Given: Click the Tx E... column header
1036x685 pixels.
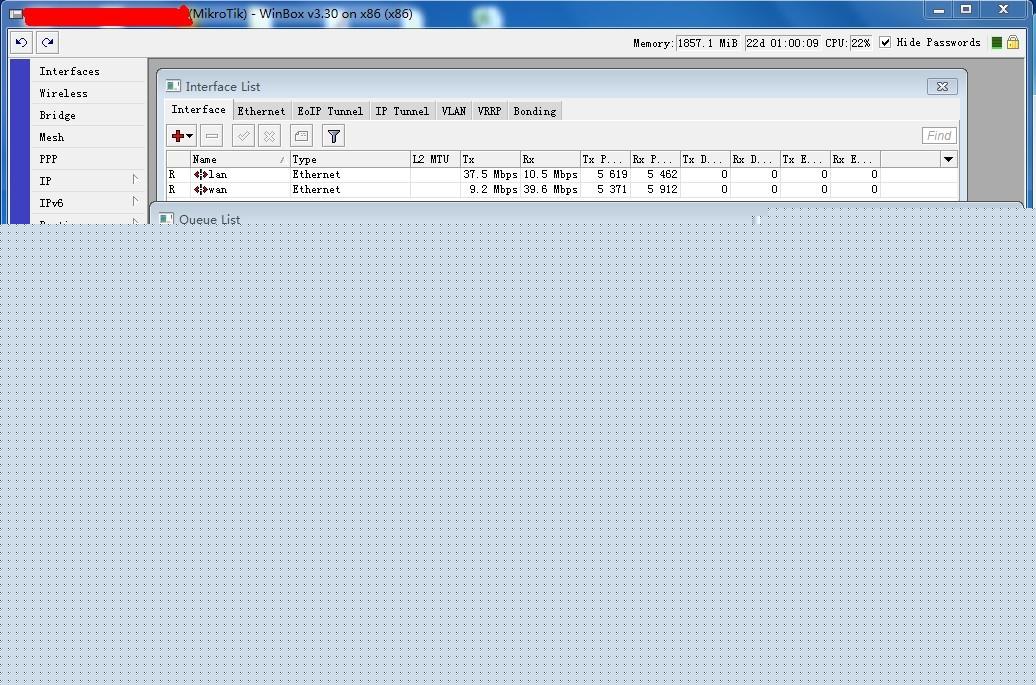Looking at the screenshot, I should 805,159.
